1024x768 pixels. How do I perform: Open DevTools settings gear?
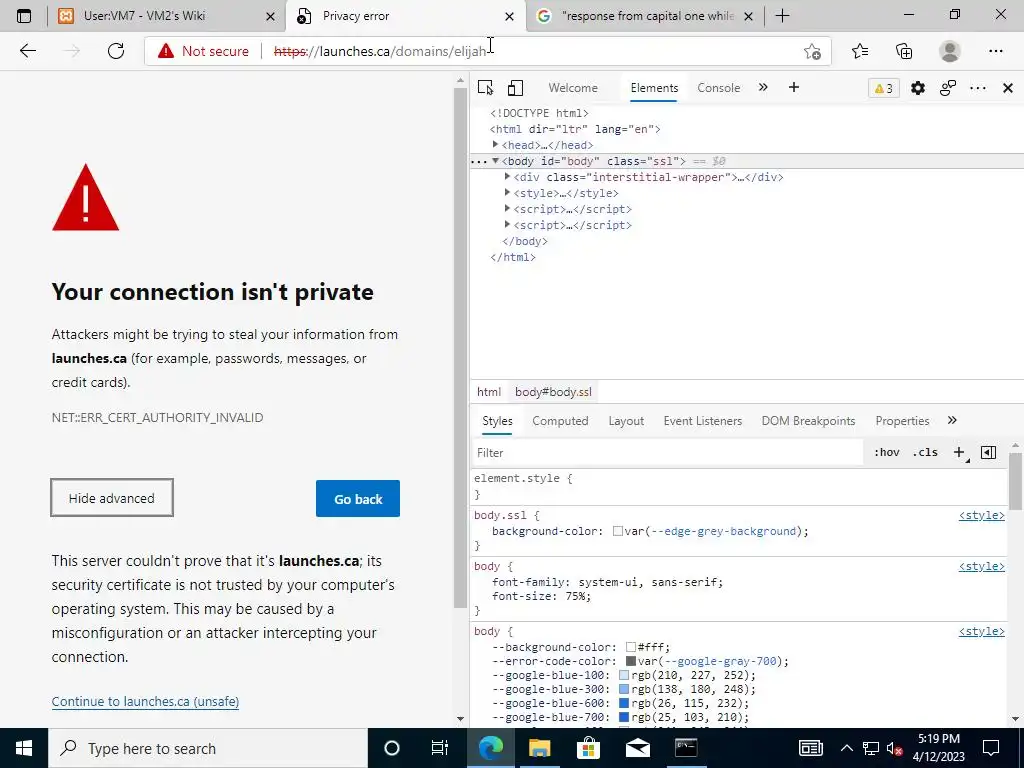click(918, 88)
